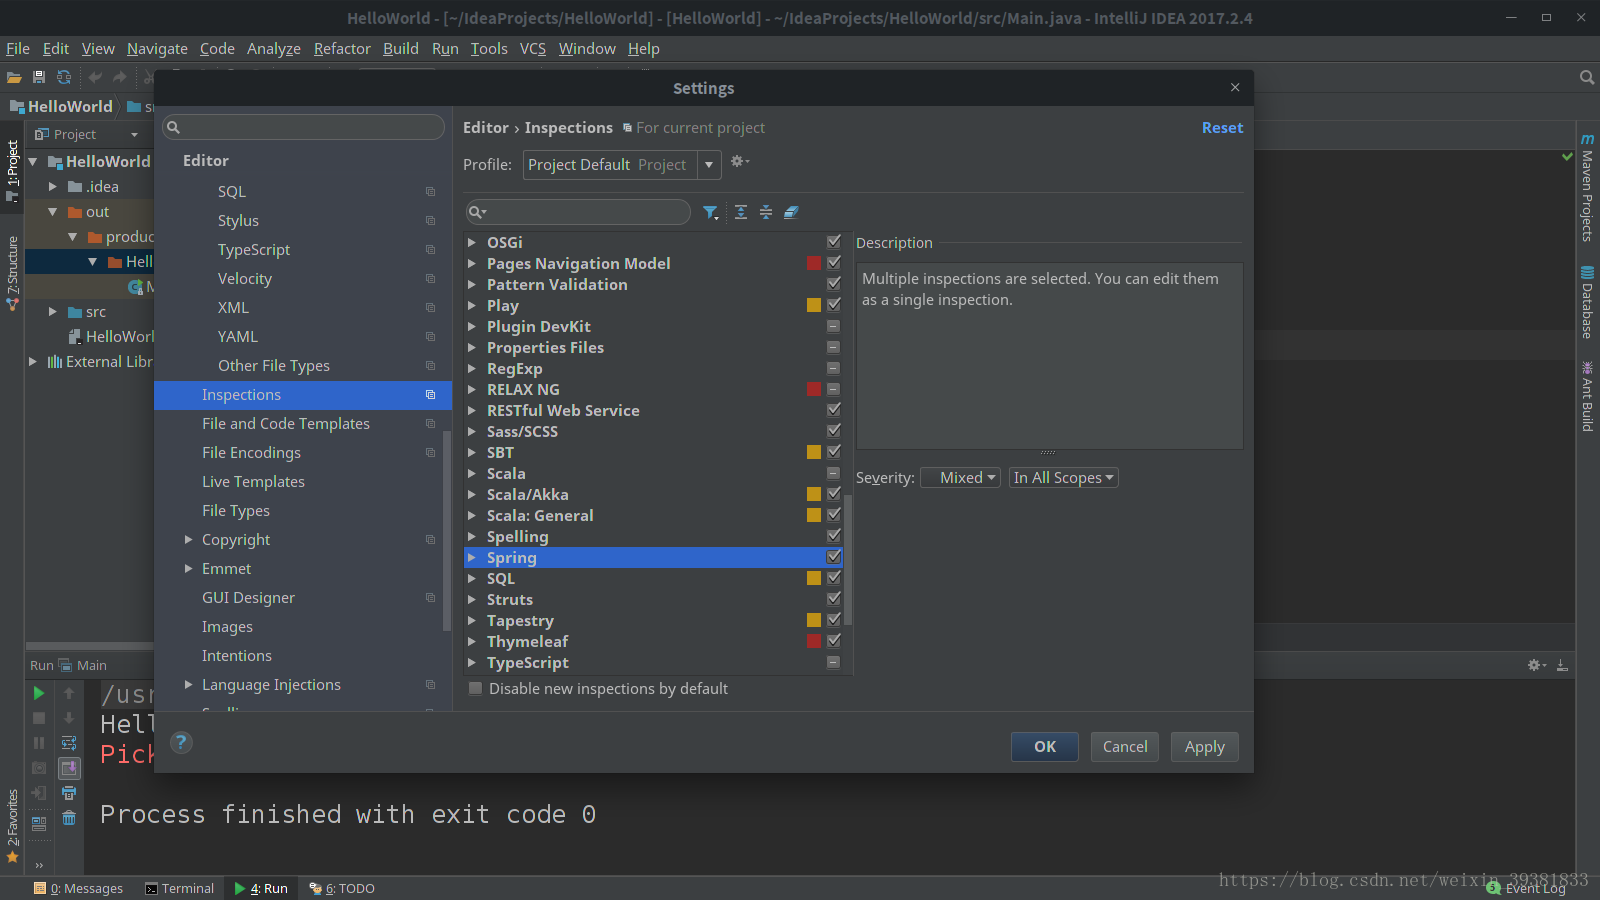Viewport: 1600px width, 900px height.
Task: Toggle the Thymeleaf inspections checkbox
Action: 834,641
